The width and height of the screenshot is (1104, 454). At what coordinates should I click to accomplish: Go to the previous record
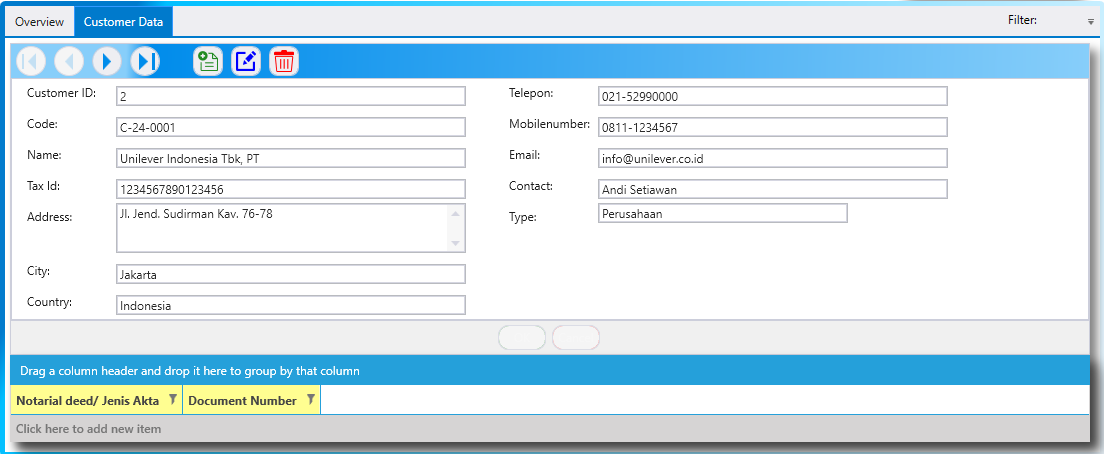click(69, 61)
